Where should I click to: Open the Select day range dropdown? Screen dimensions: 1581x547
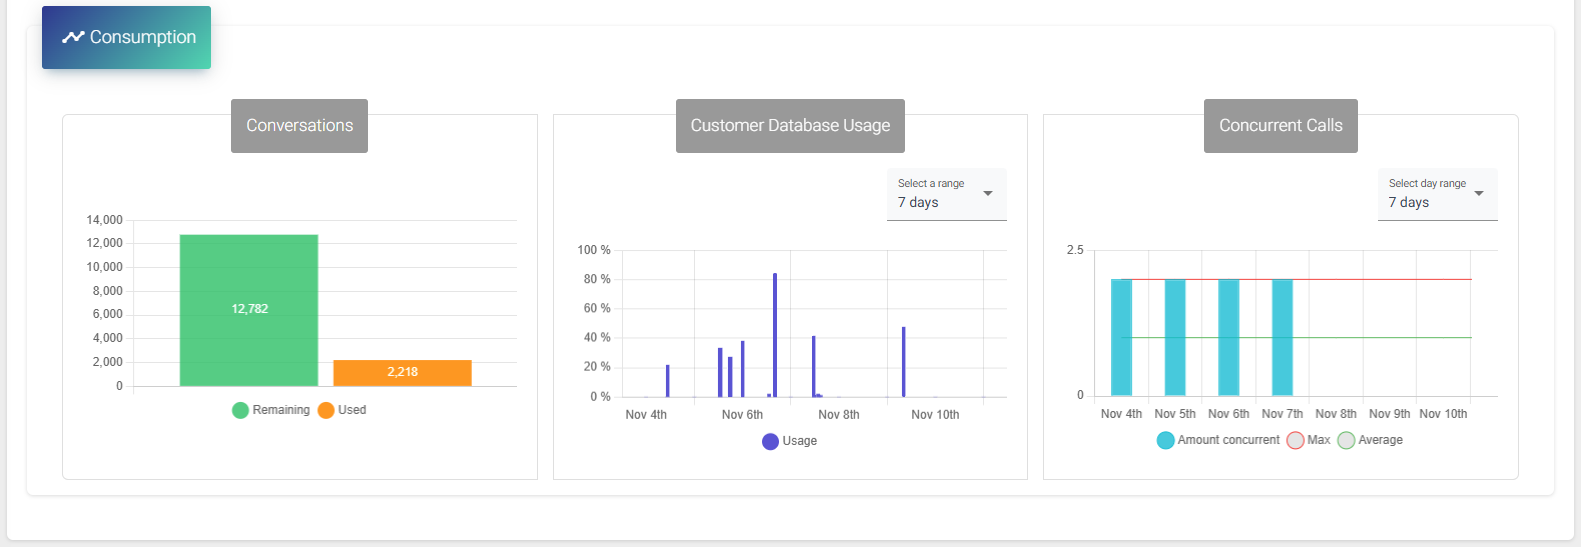click(1436, 194)
